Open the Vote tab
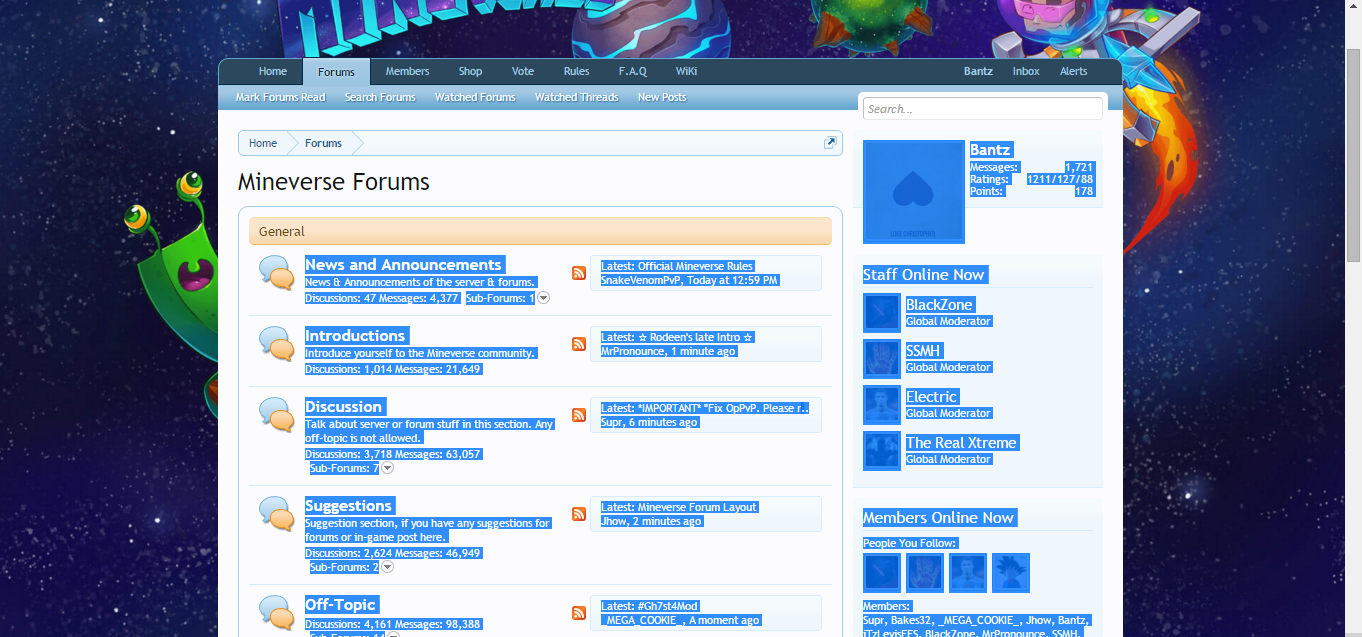 [x=523, y=71]
